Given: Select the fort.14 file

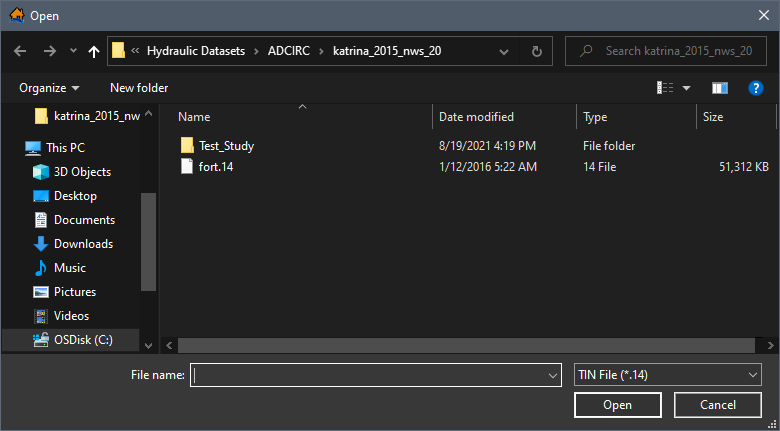Looking at the screenshot, I should [216, 167].
